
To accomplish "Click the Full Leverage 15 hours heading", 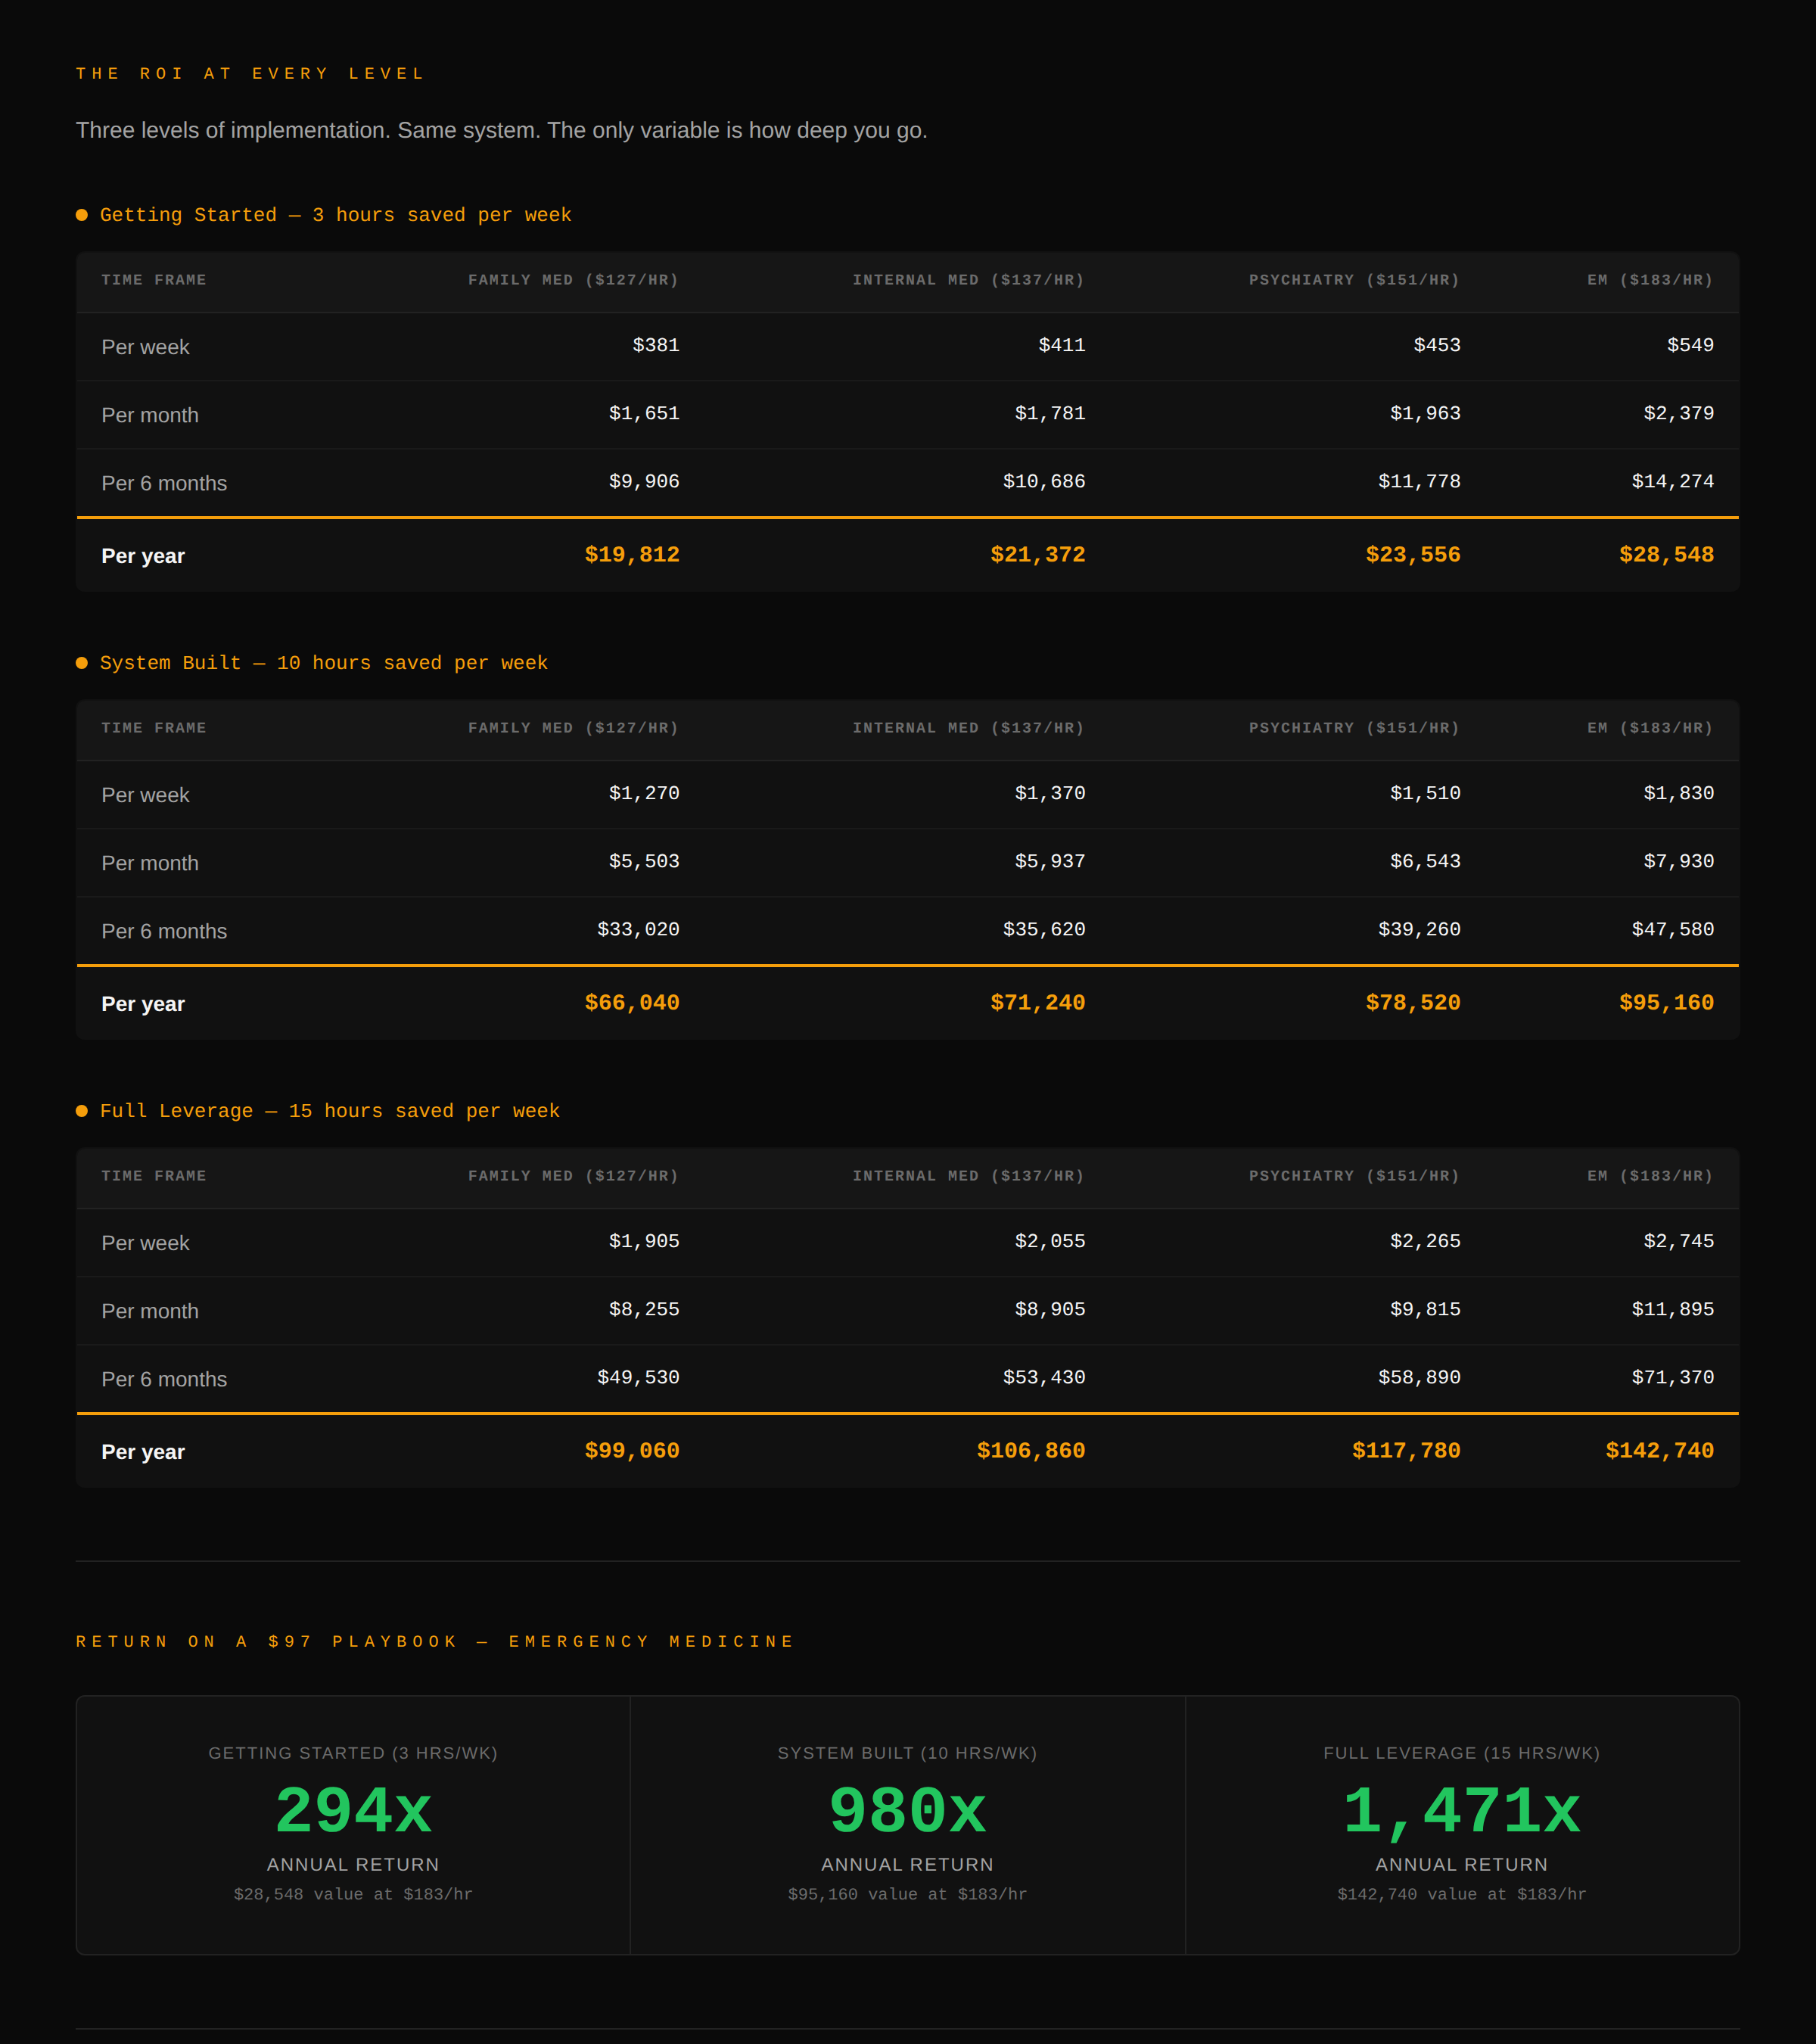I will coord(329,1111).
